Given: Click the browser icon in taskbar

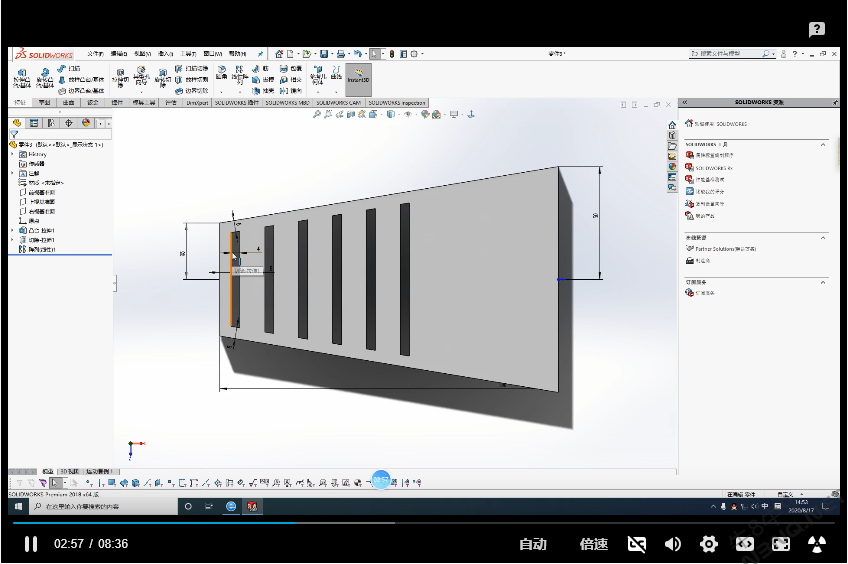Looking at the screenshot, I should (231, 507).
